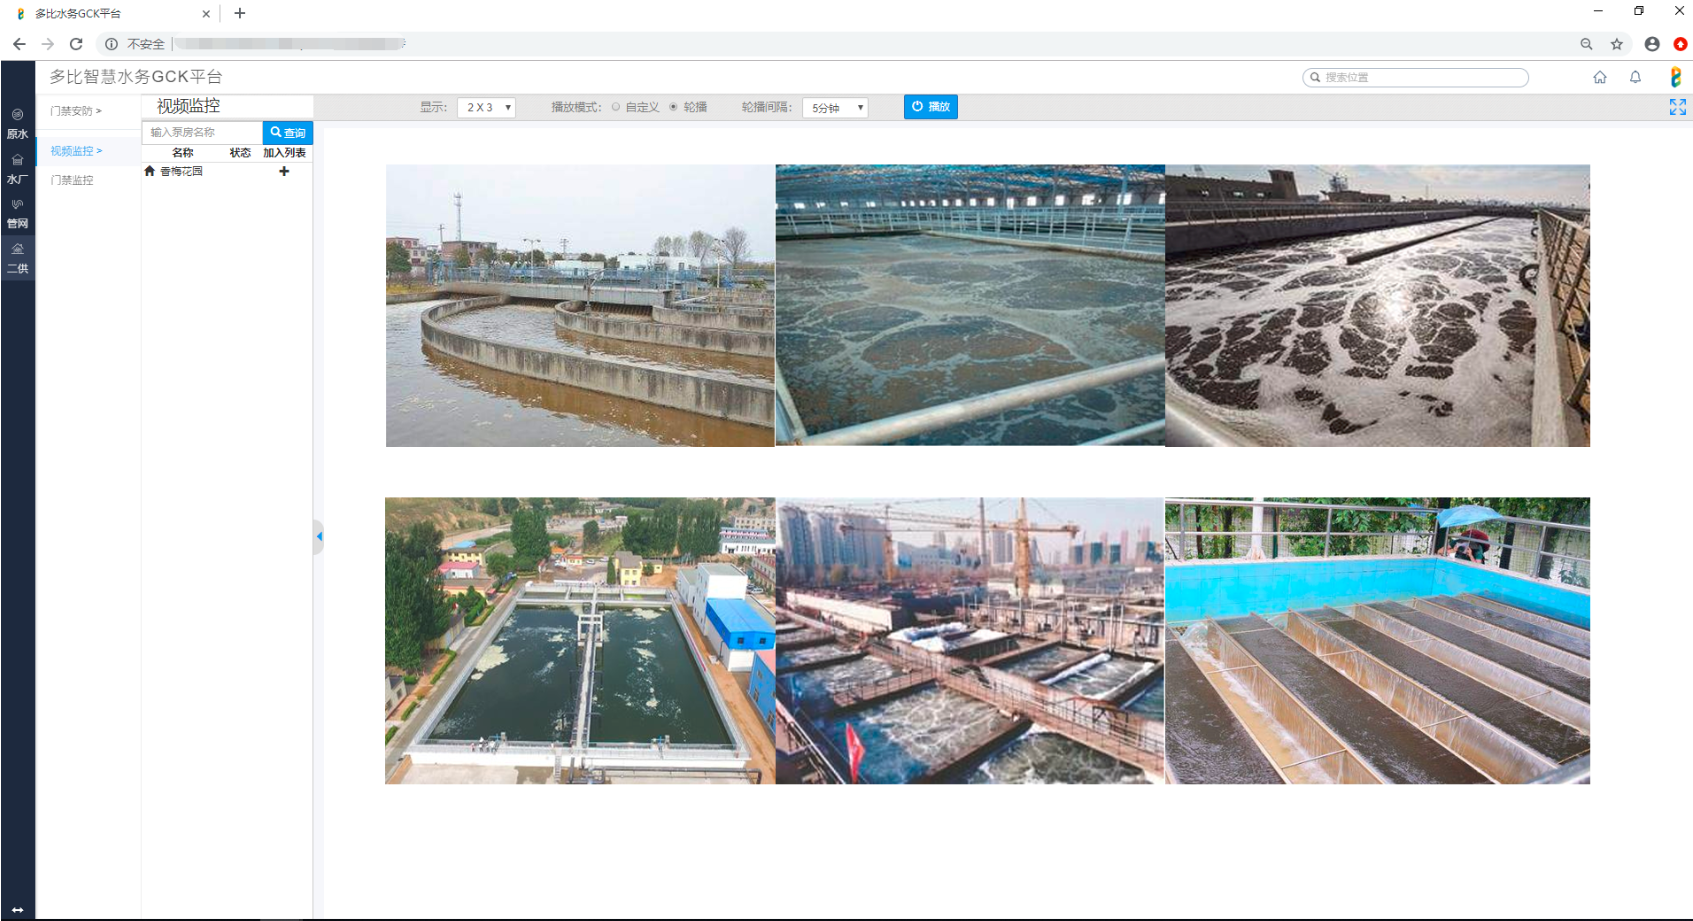
Task: Toggle the sidebar width arrow at bottom-left
Action: coord(17,910)
